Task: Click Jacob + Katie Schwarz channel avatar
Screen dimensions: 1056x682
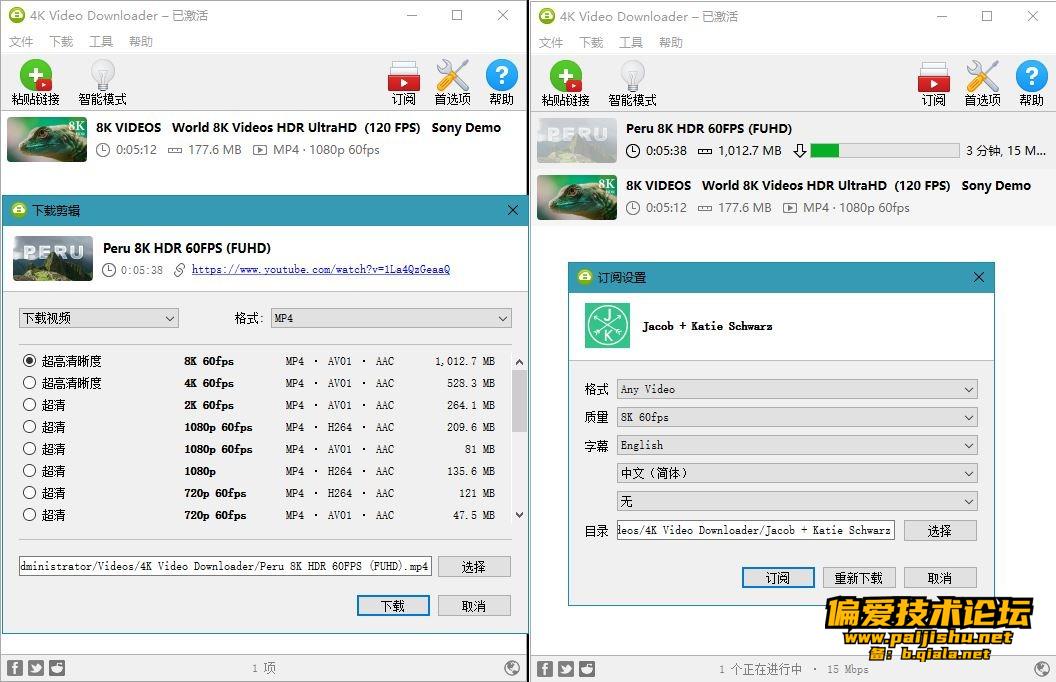Action: pos(607,325)
